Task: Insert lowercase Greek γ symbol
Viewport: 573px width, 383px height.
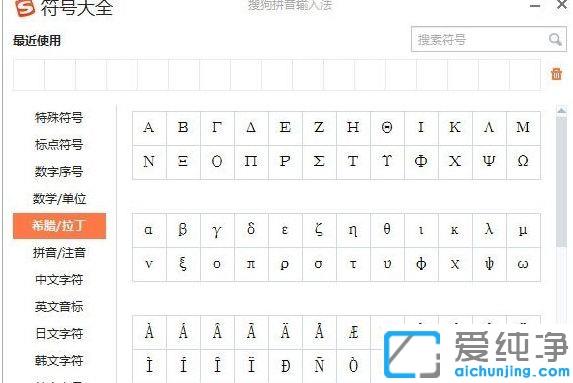Action: coord(217,230)
